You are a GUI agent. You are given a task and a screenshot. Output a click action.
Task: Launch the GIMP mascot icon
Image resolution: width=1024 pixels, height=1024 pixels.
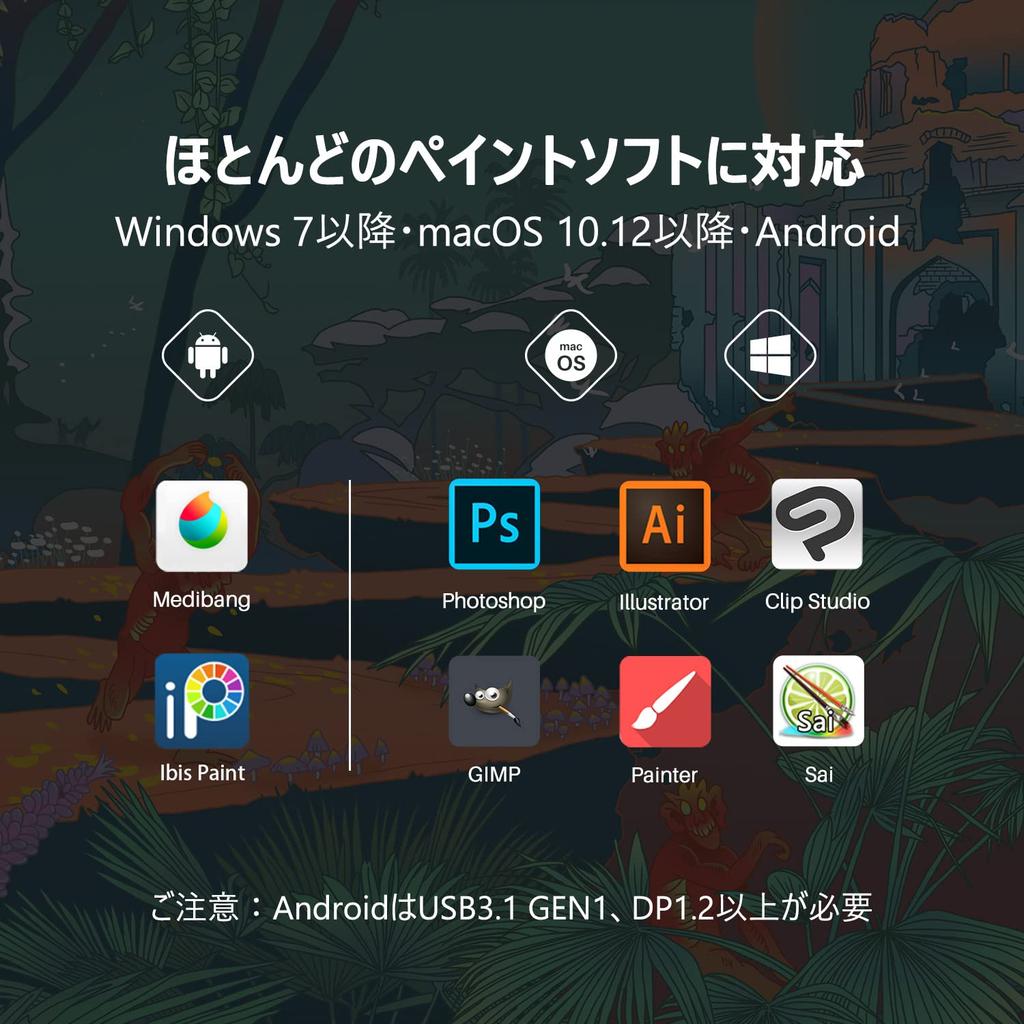click(494, 701)
